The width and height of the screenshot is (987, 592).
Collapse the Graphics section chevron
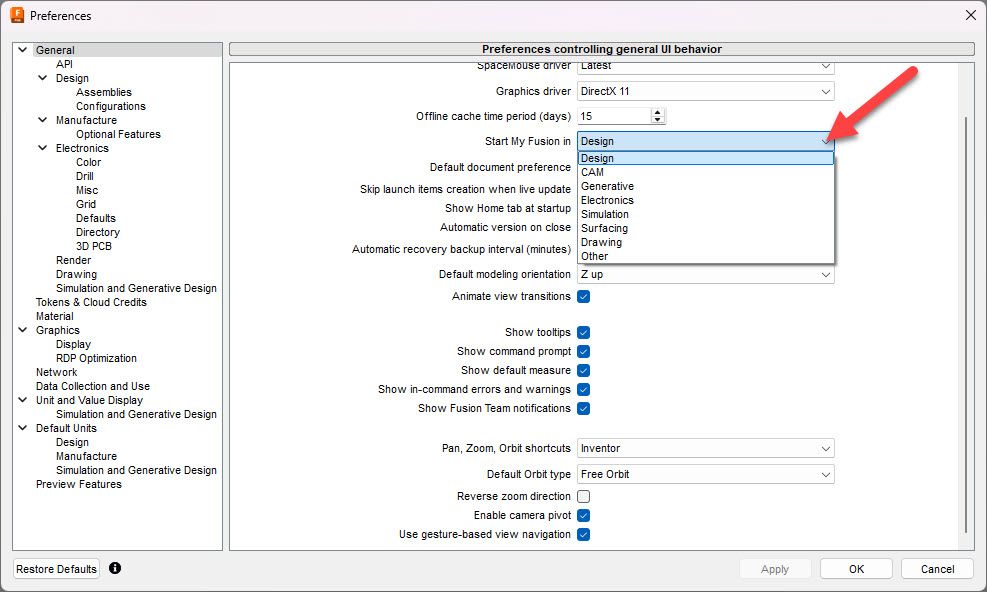click(23, 330)
